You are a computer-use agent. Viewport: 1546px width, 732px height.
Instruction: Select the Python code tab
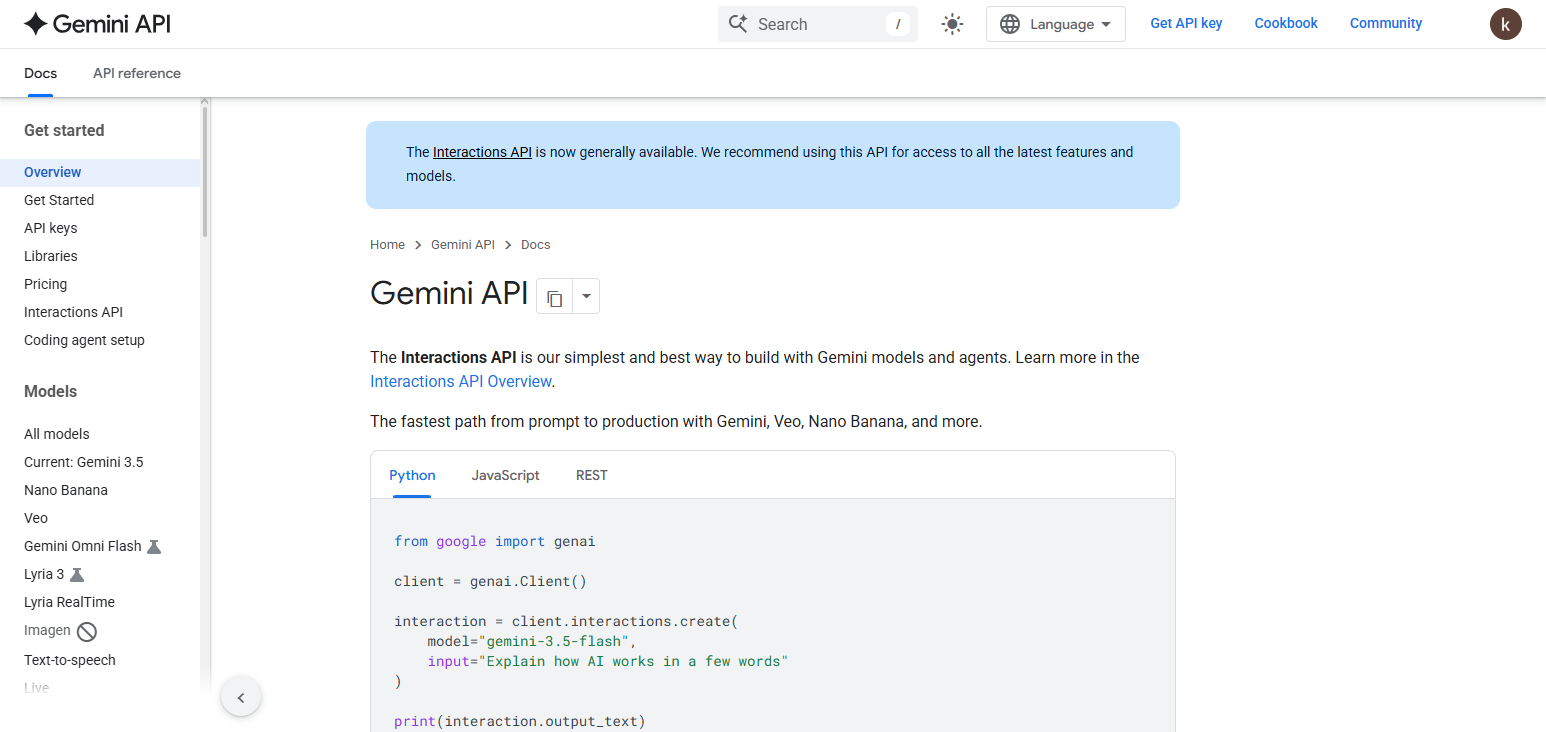(412, 475)
